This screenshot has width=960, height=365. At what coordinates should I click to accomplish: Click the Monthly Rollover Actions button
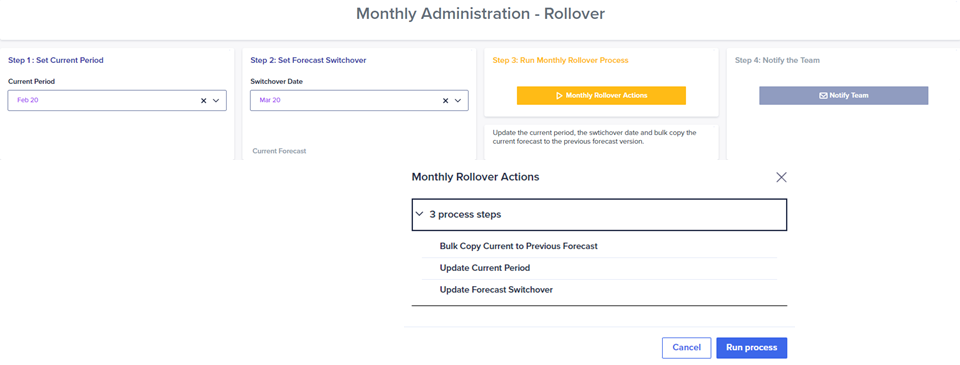tap(601, 96)
